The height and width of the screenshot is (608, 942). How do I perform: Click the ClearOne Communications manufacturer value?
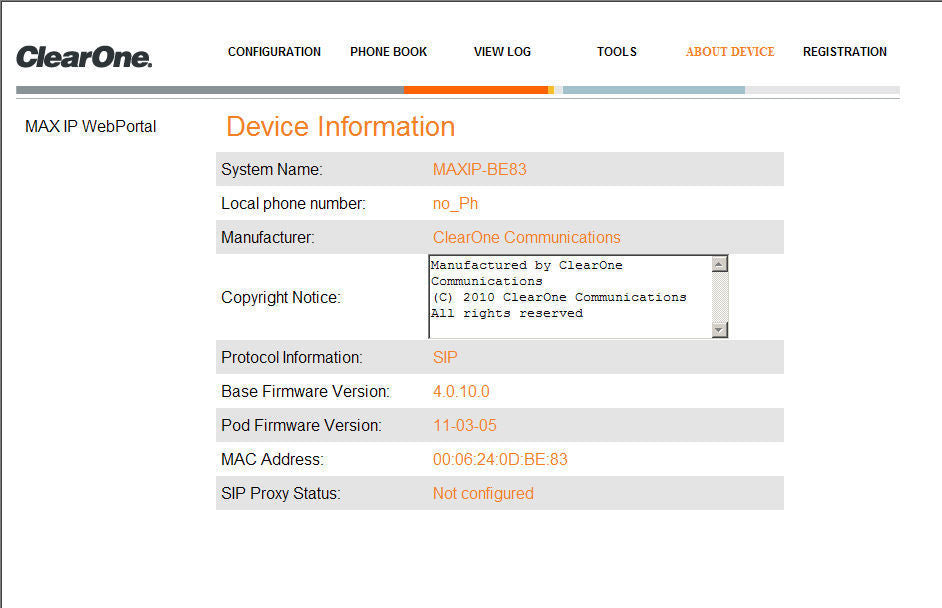pyautogui.click(x=526, y=237)
